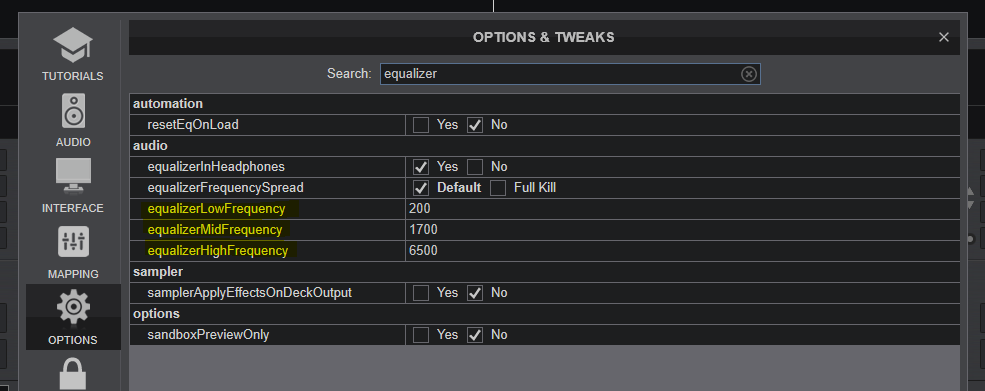Open the Mapping mixer sliders icon

point(73,242)
